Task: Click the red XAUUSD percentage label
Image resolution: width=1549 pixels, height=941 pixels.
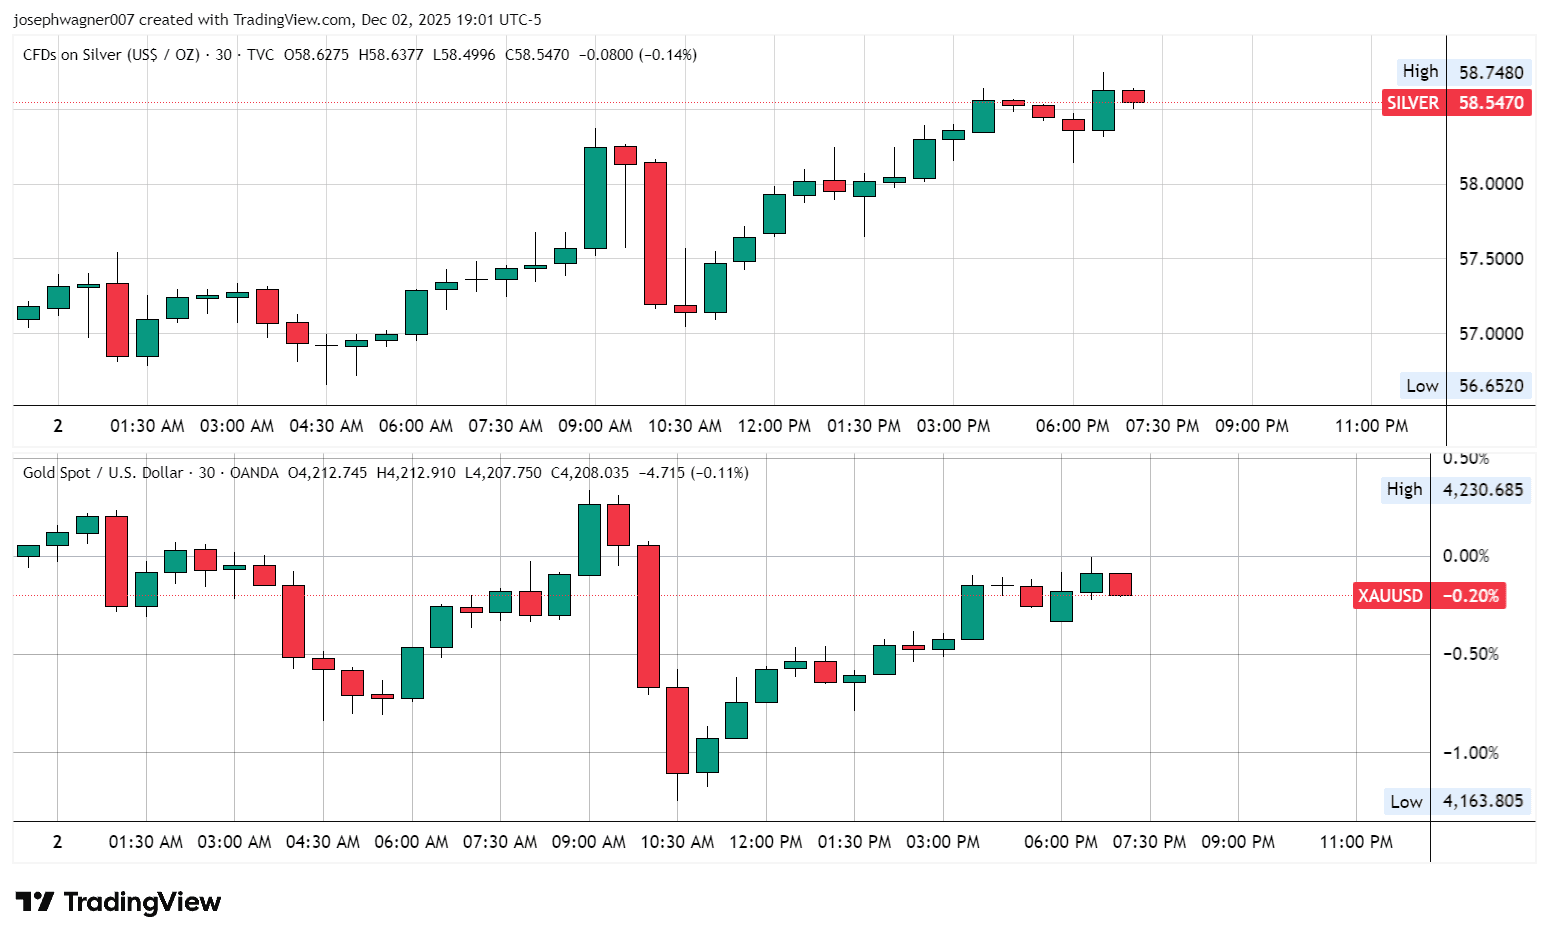Action: pyautogui.click(x=1429, y=596)
